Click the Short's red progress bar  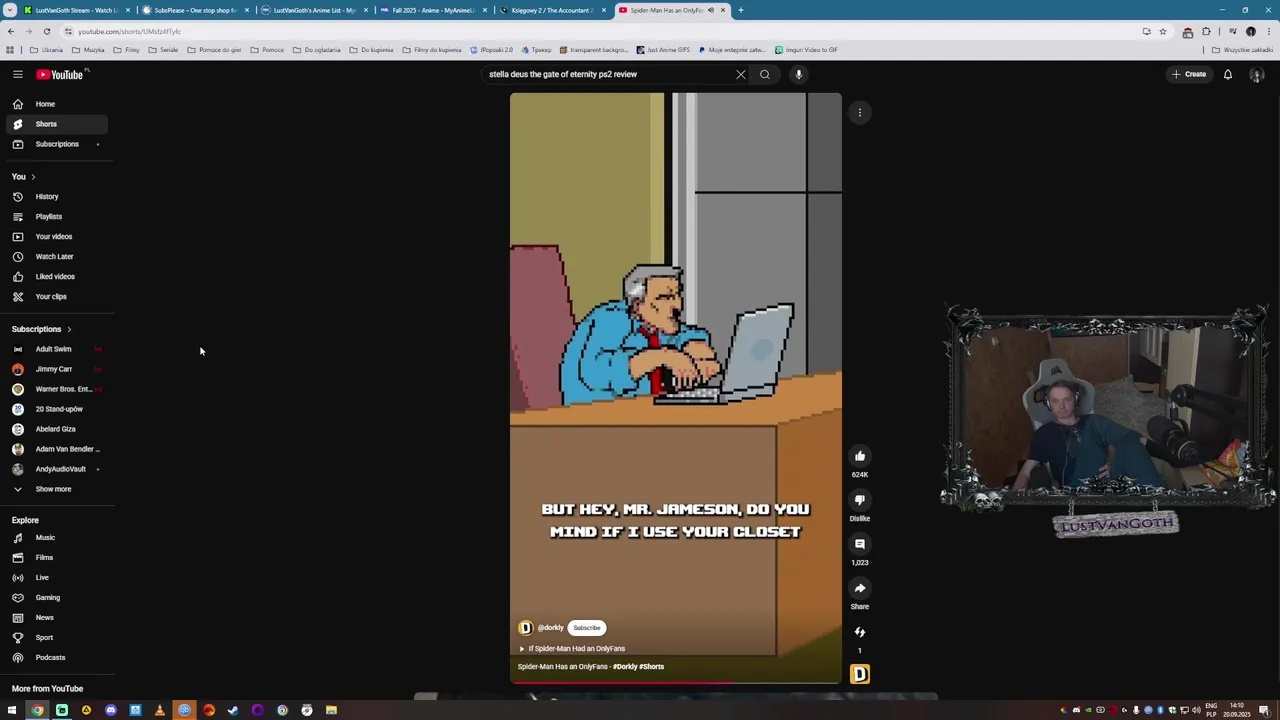[x=675, y=683]
